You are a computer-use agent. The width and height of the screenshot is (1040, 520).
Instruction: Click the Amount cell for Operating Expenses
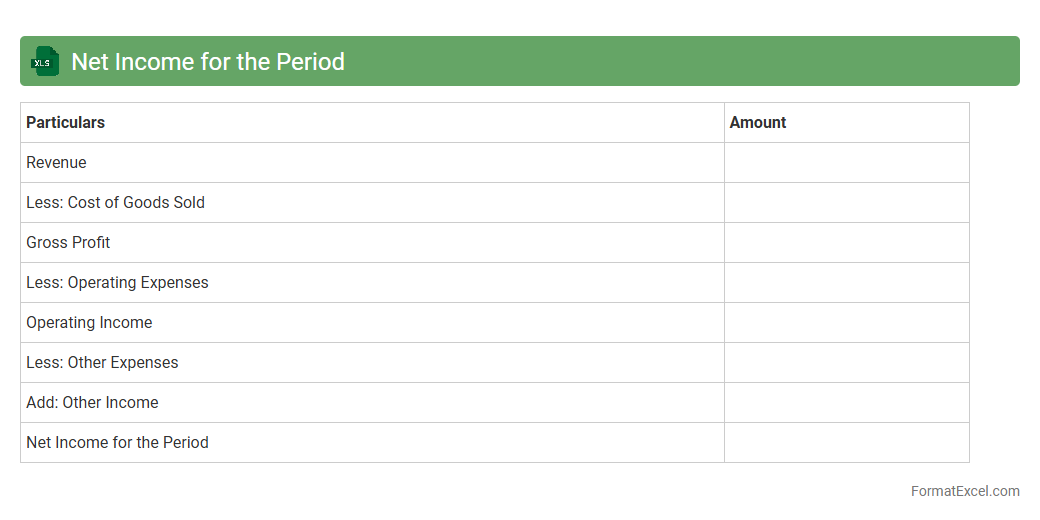tap(846, 282)
